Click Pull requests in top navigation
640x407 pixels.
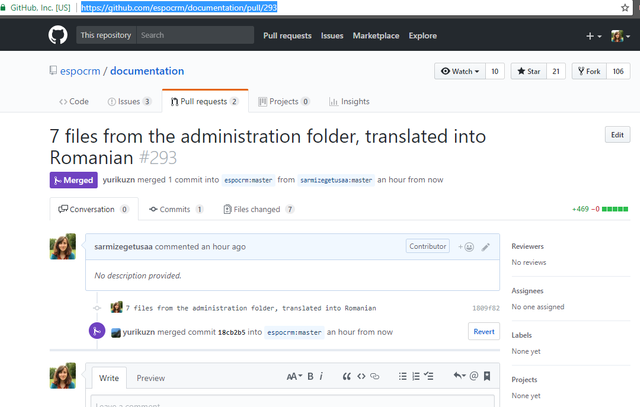pyautogui.click(x=287, y=36)
